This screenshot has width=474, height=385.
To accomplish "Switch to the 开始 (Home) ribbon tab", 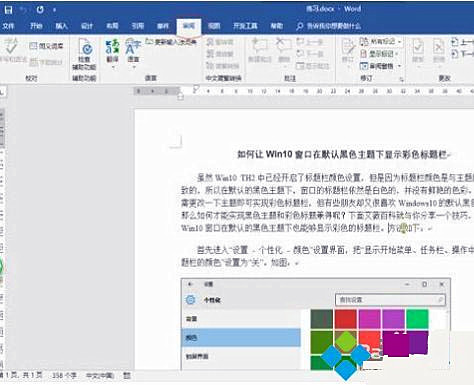I will coord(36,26).
